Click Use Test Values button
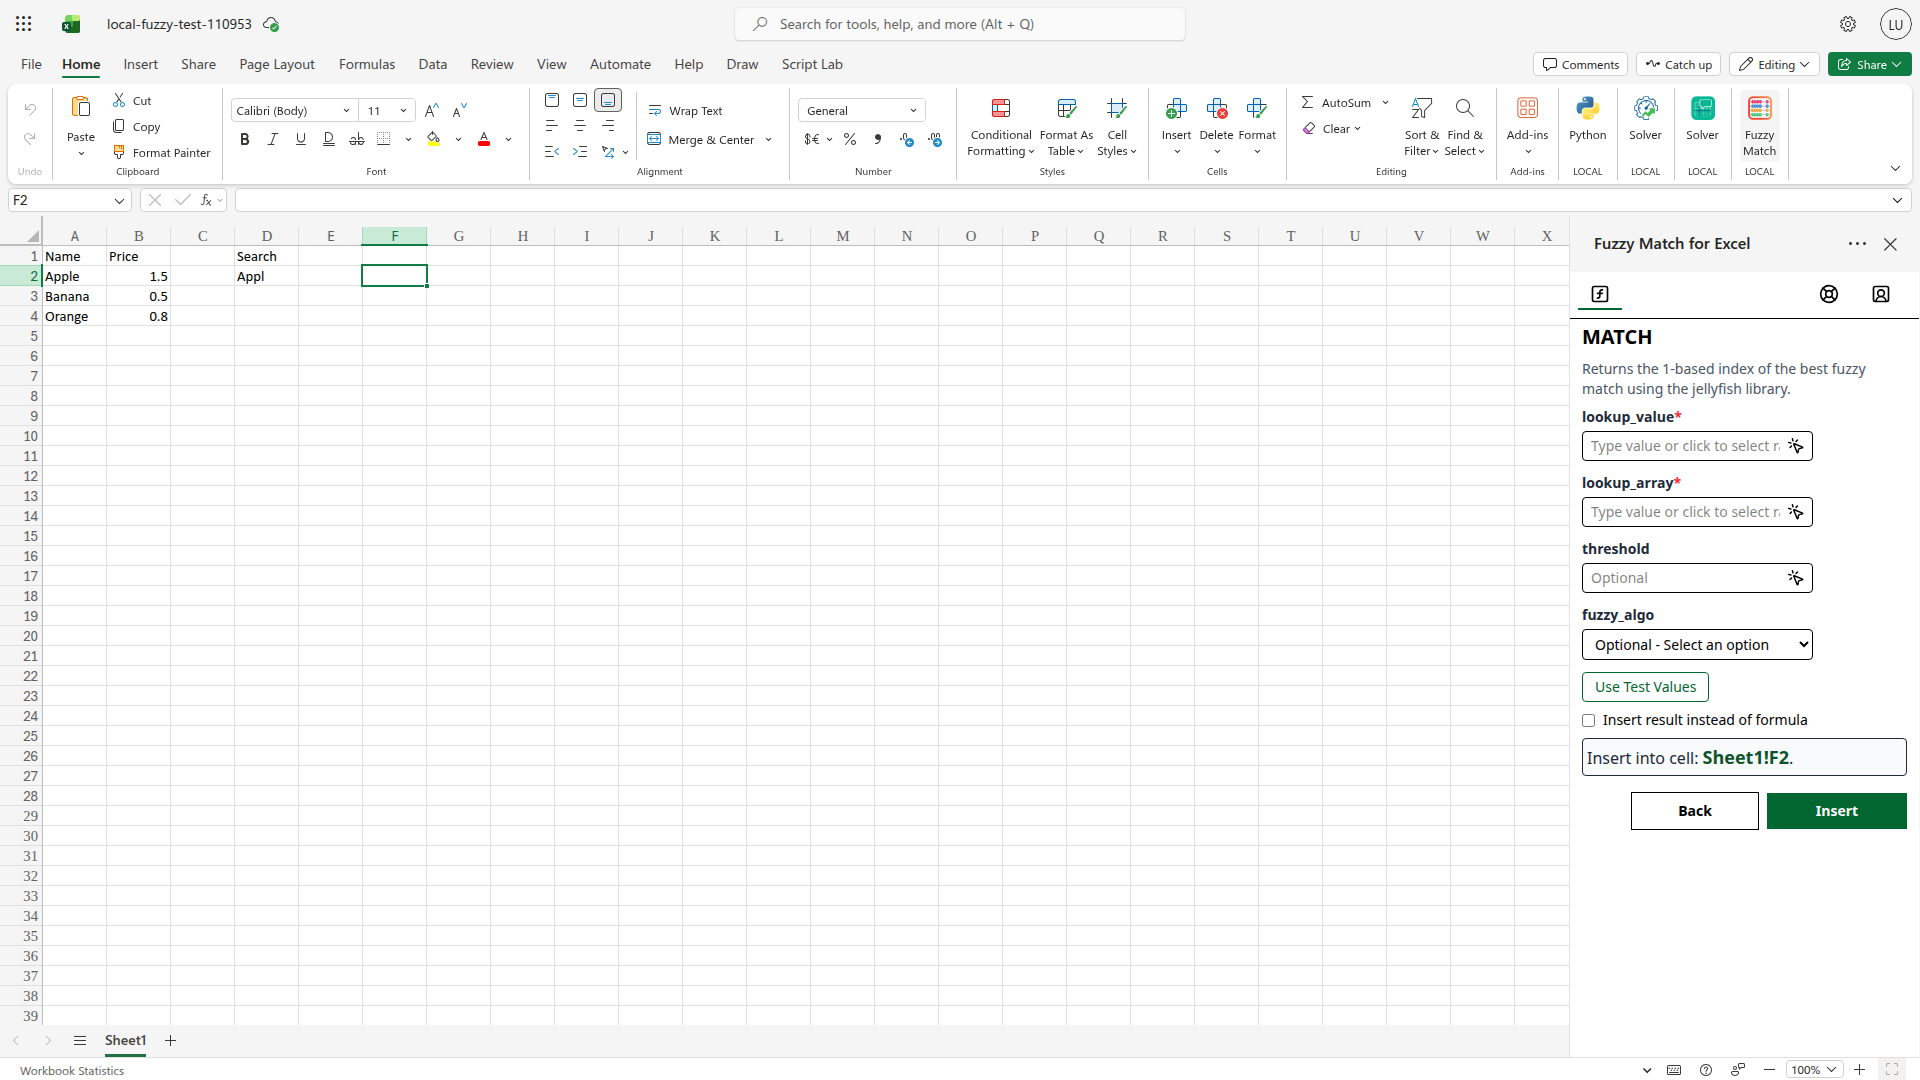 click(1645, 687)
